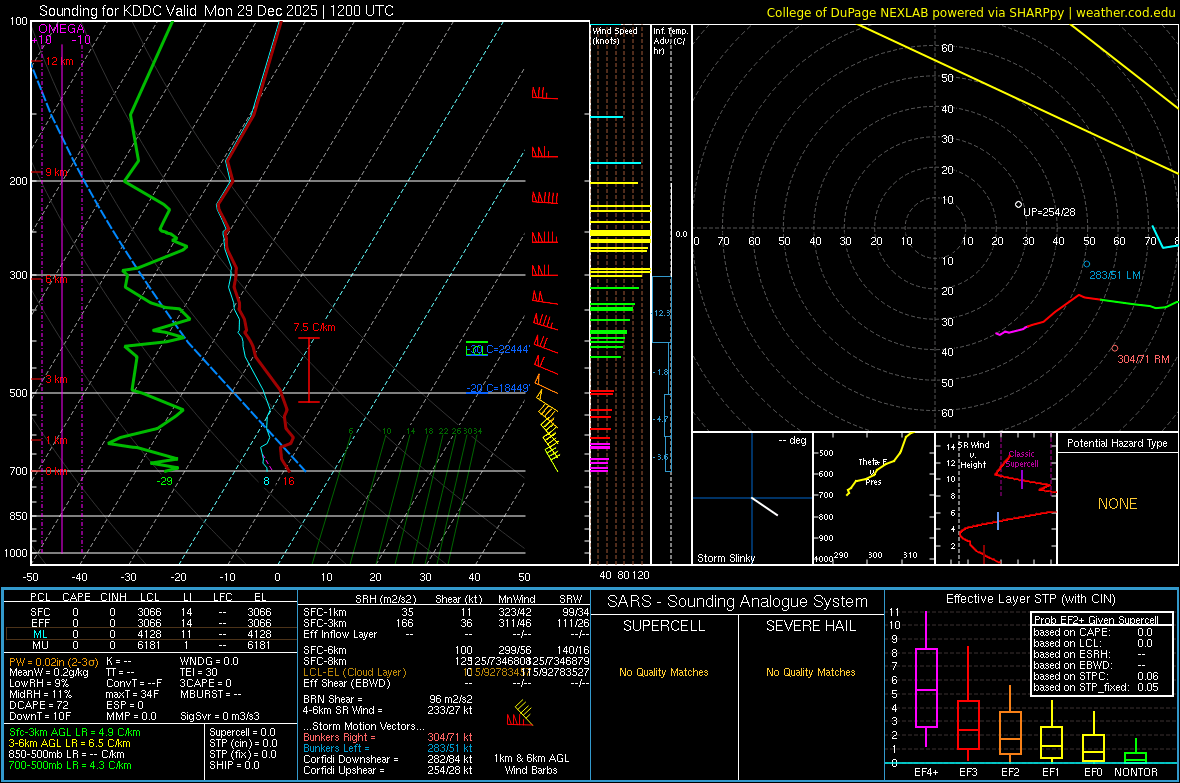Click the Corfidi Upshear = 254/28 kt line
1180x783 pixels.
click(388, 770)
